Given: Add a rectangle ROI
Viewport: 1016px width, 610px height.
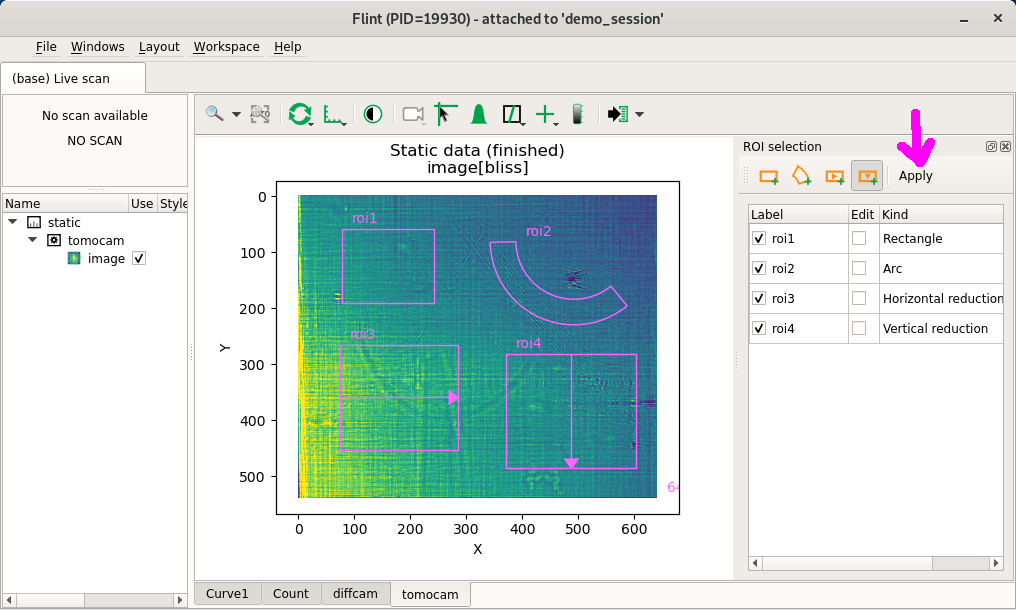Looking at the screenshot, I should (769, 176).
